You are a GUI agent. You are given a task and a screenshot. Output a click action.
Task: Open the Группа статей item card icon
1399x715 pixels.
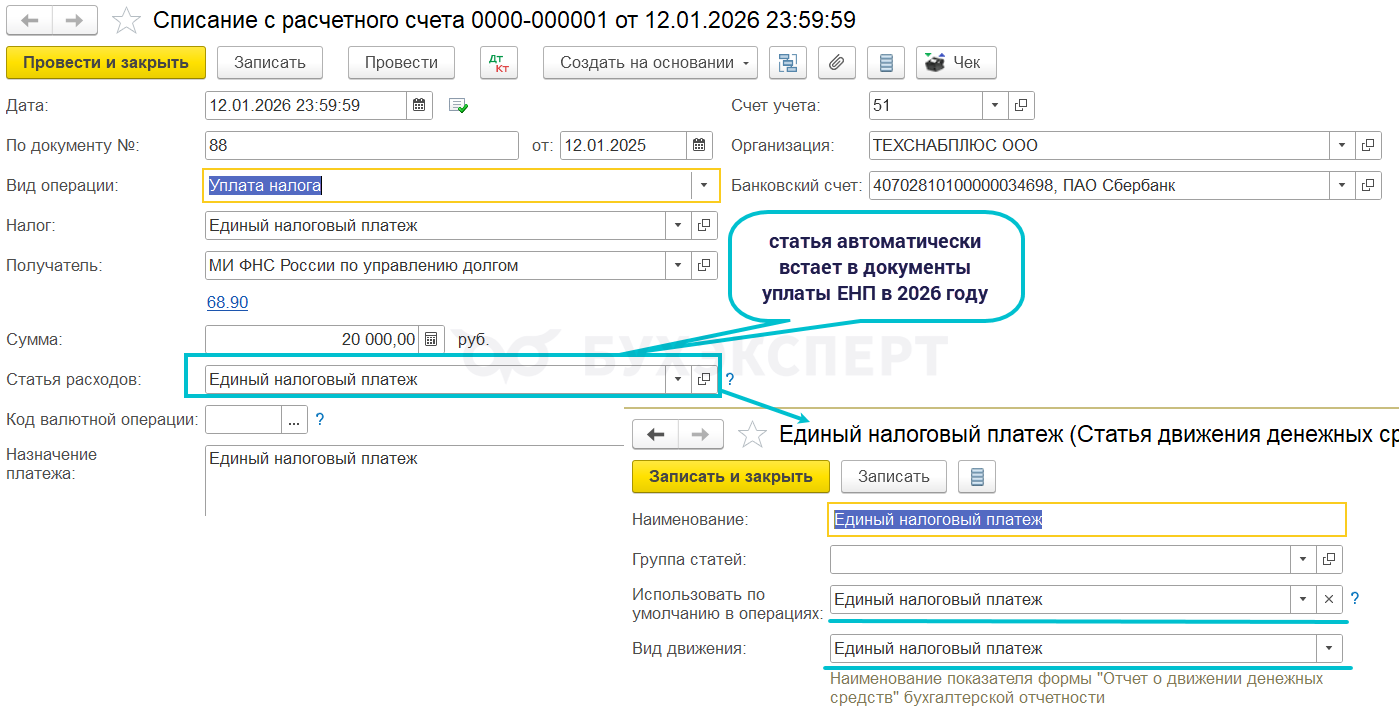(x=1329, y=559)
